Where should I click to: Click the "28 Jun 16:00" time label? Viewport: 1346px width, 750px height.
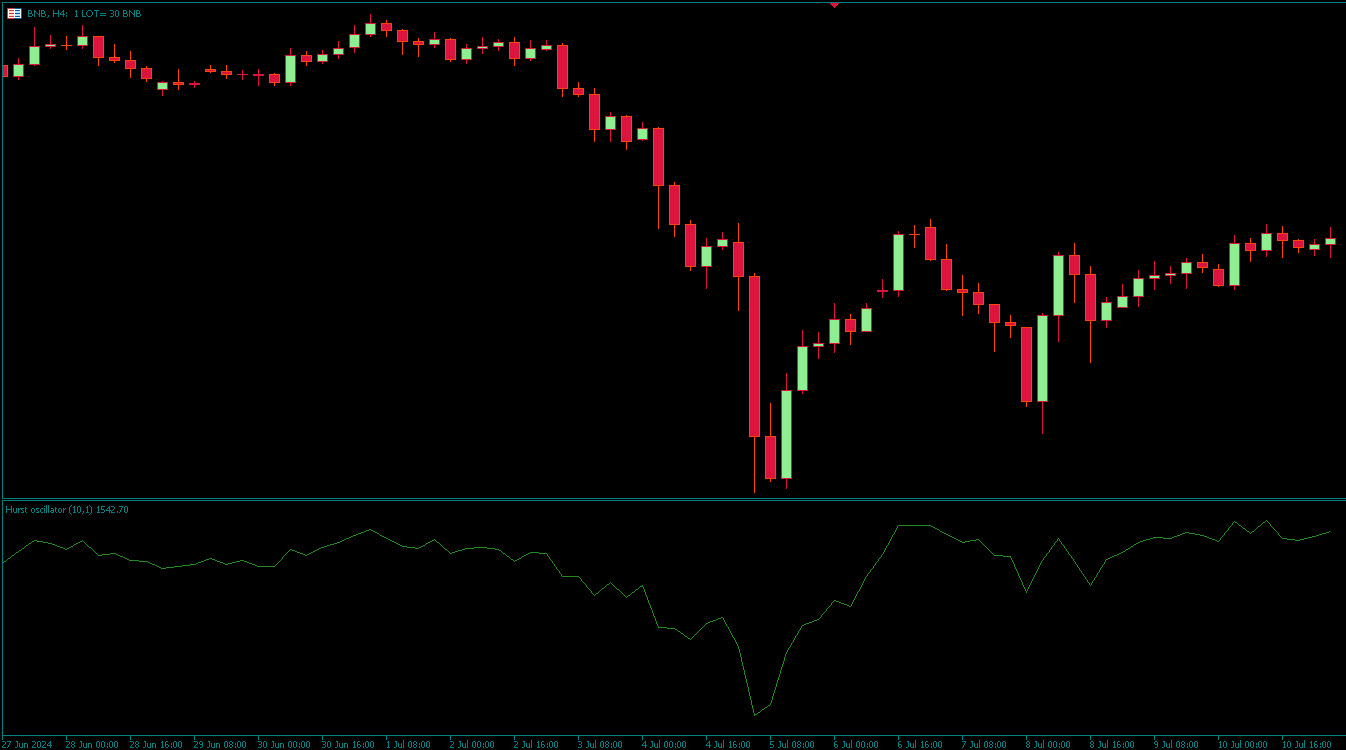(156, 744)
